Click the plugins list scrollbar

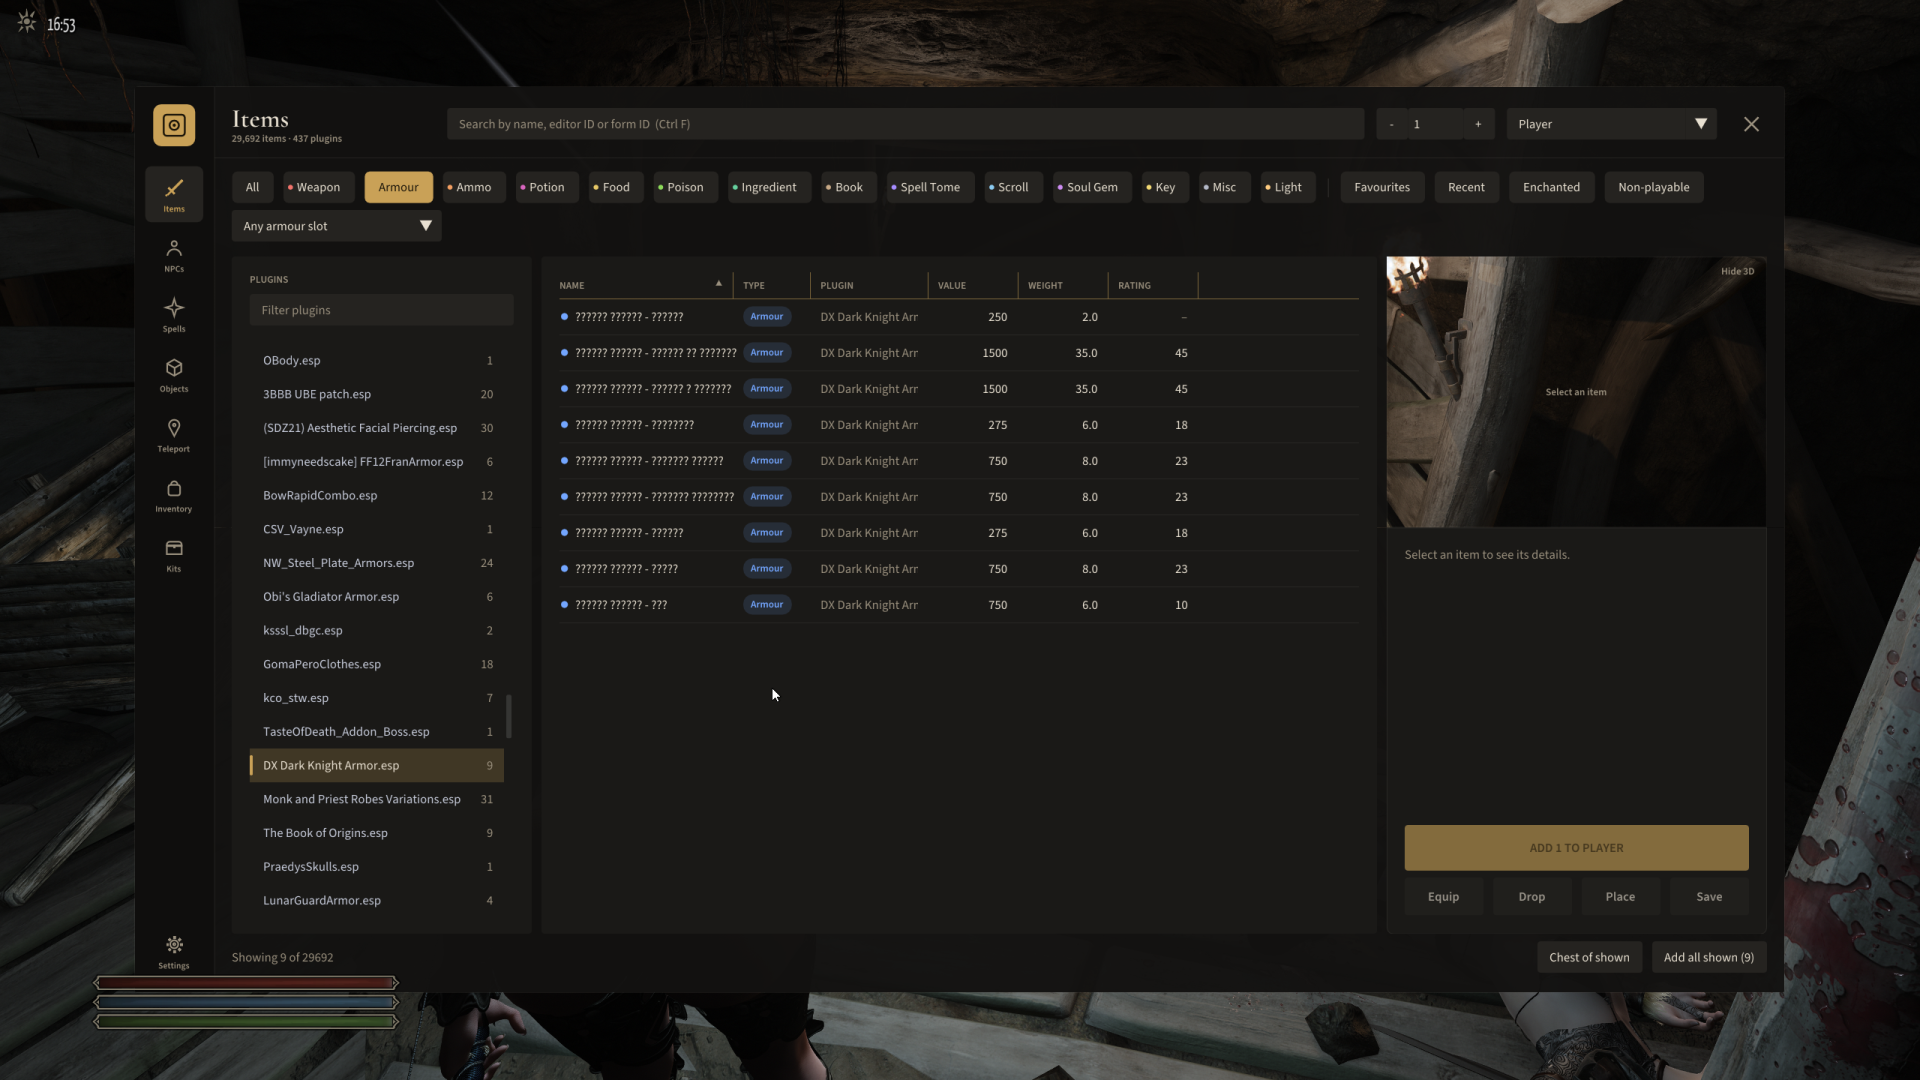click(509, 716)
